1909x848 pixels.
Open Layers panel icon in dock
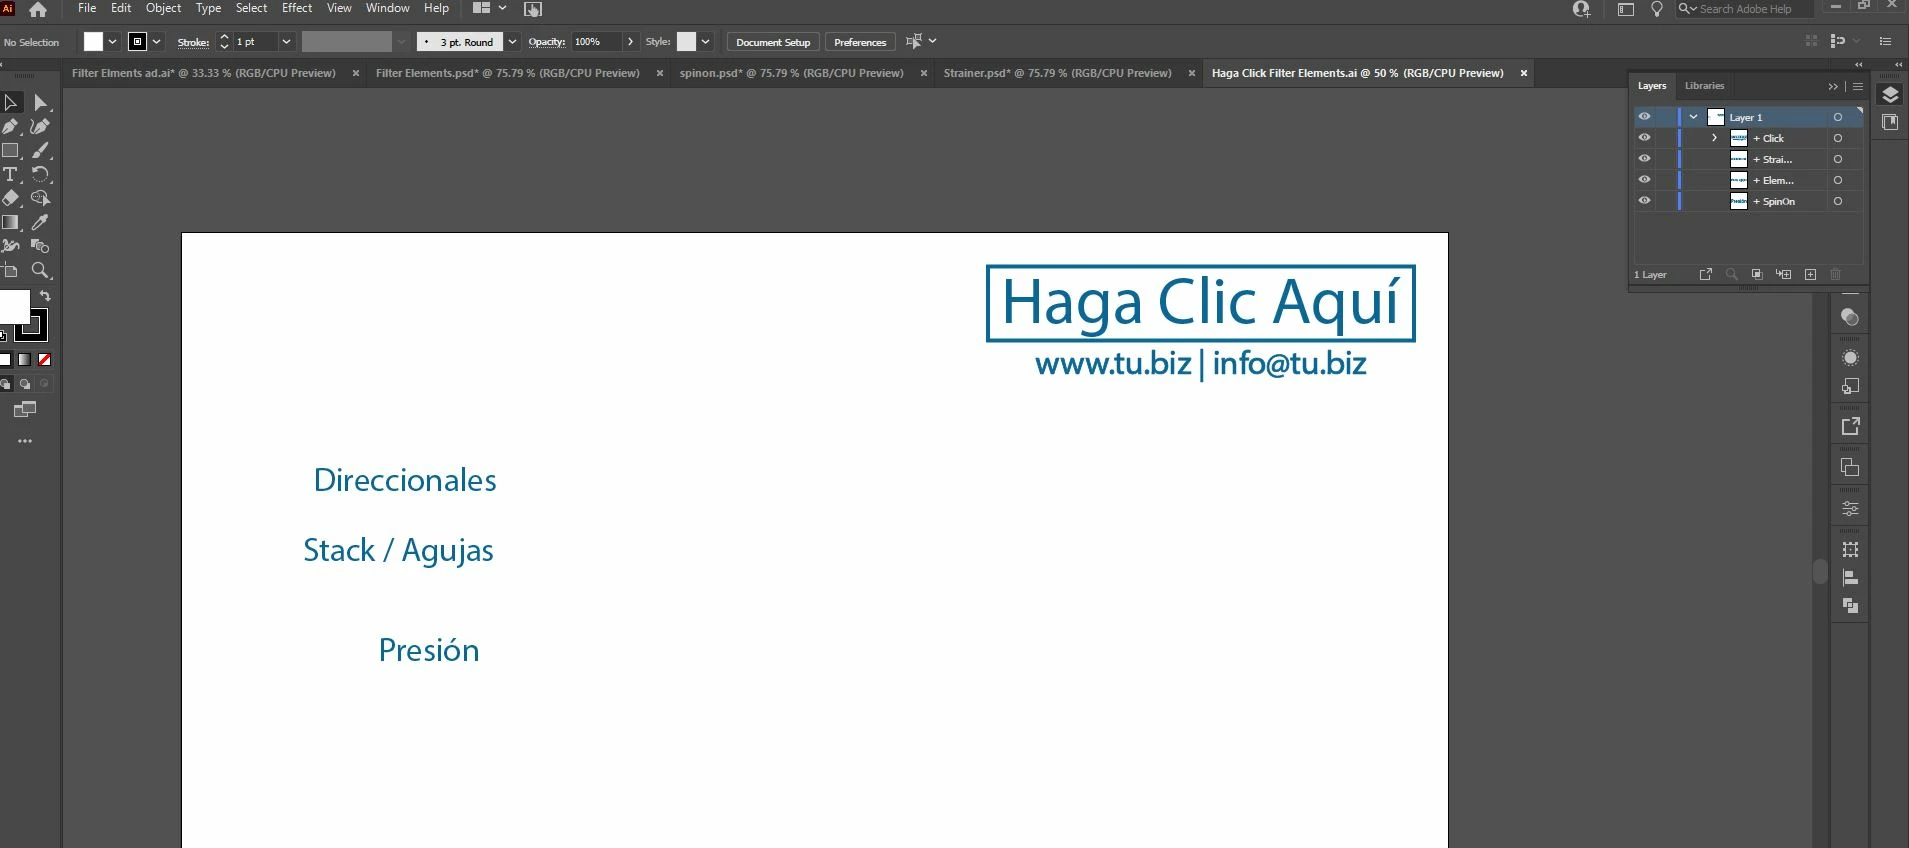(1890, 95)
